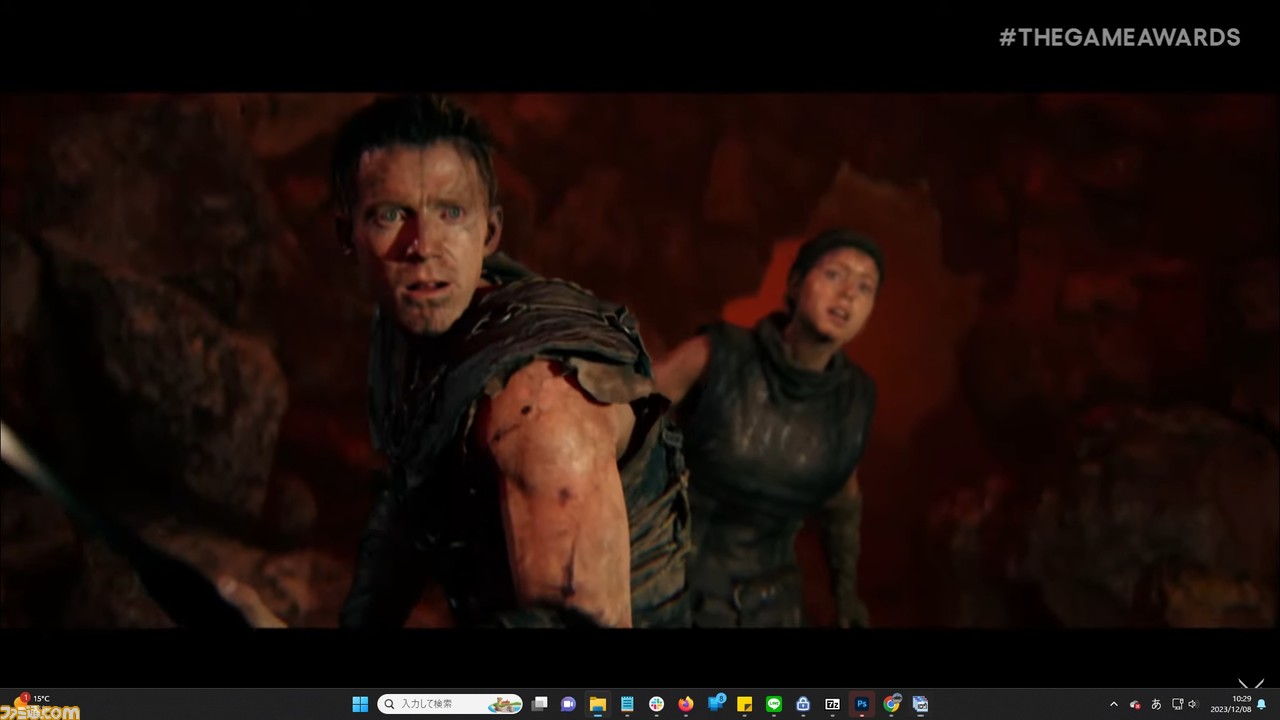Open Google Chrome from the taskbar

click(x=891, y=704)
